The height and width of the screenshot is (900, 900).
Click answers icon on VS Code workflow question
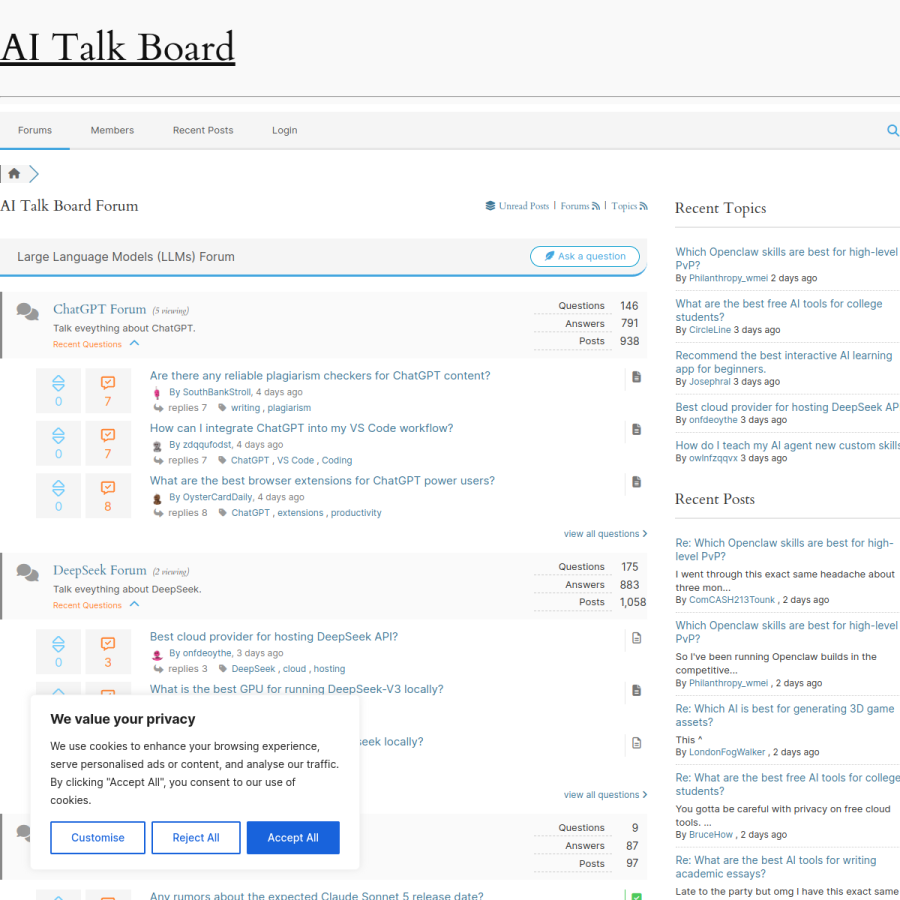[x=108, y=435]
